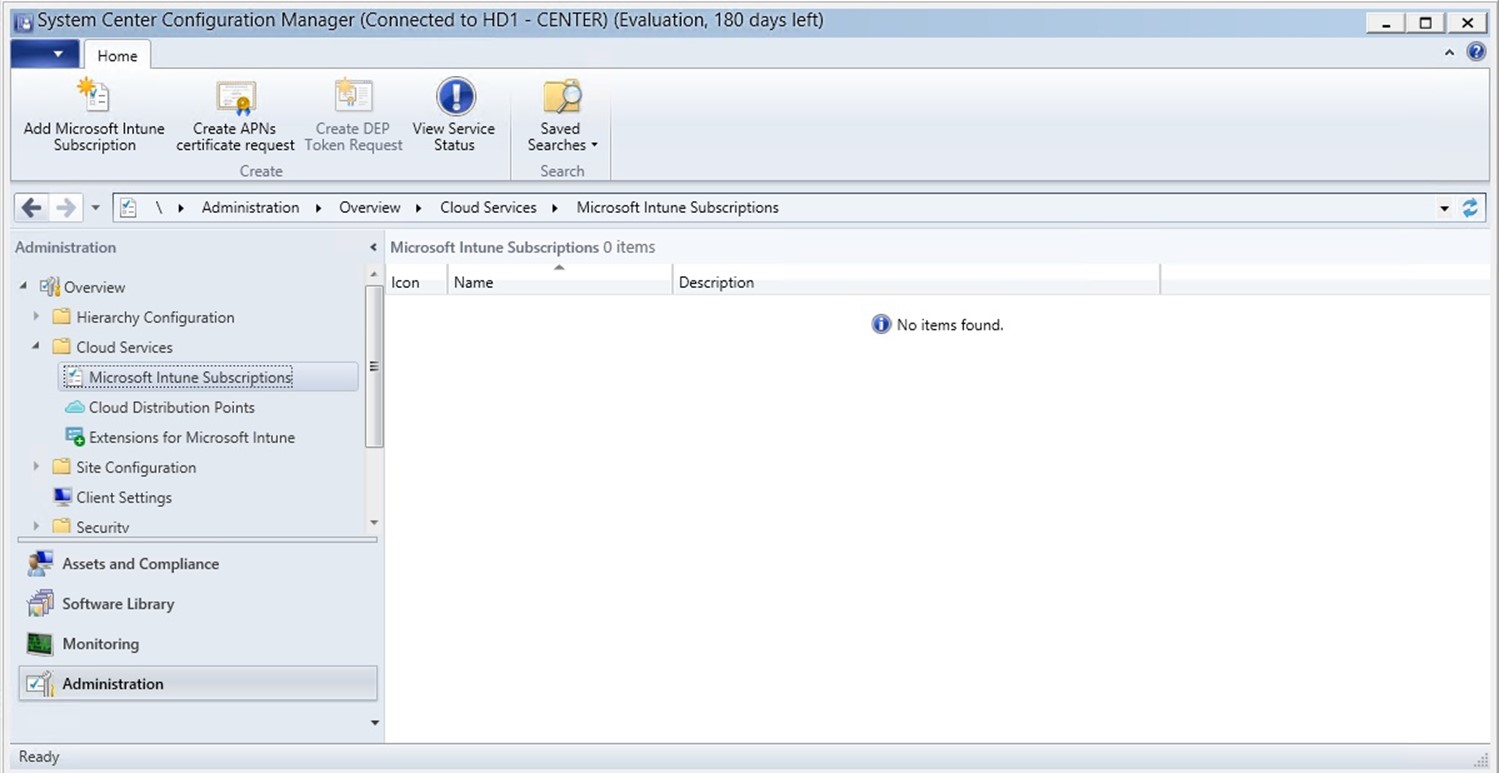Select Client Settings item
The height and width of the screenshot is (773, 1499).
[124, 497]
